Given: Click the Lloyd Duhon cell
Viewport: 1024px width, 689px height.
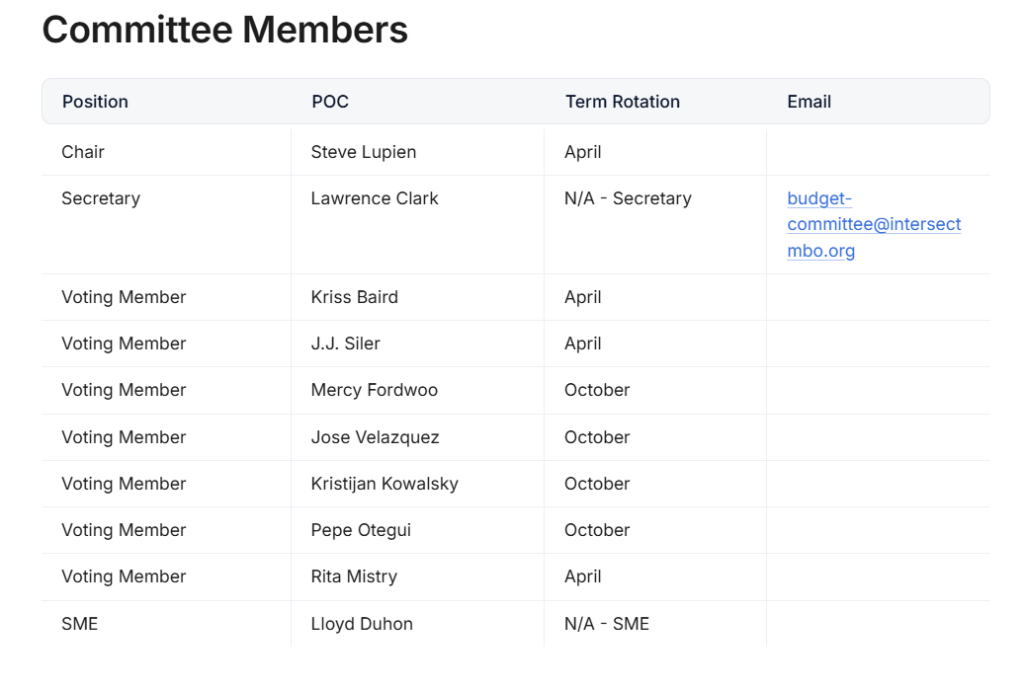Looking at the screenshot, I should click(x=361, y=623).
